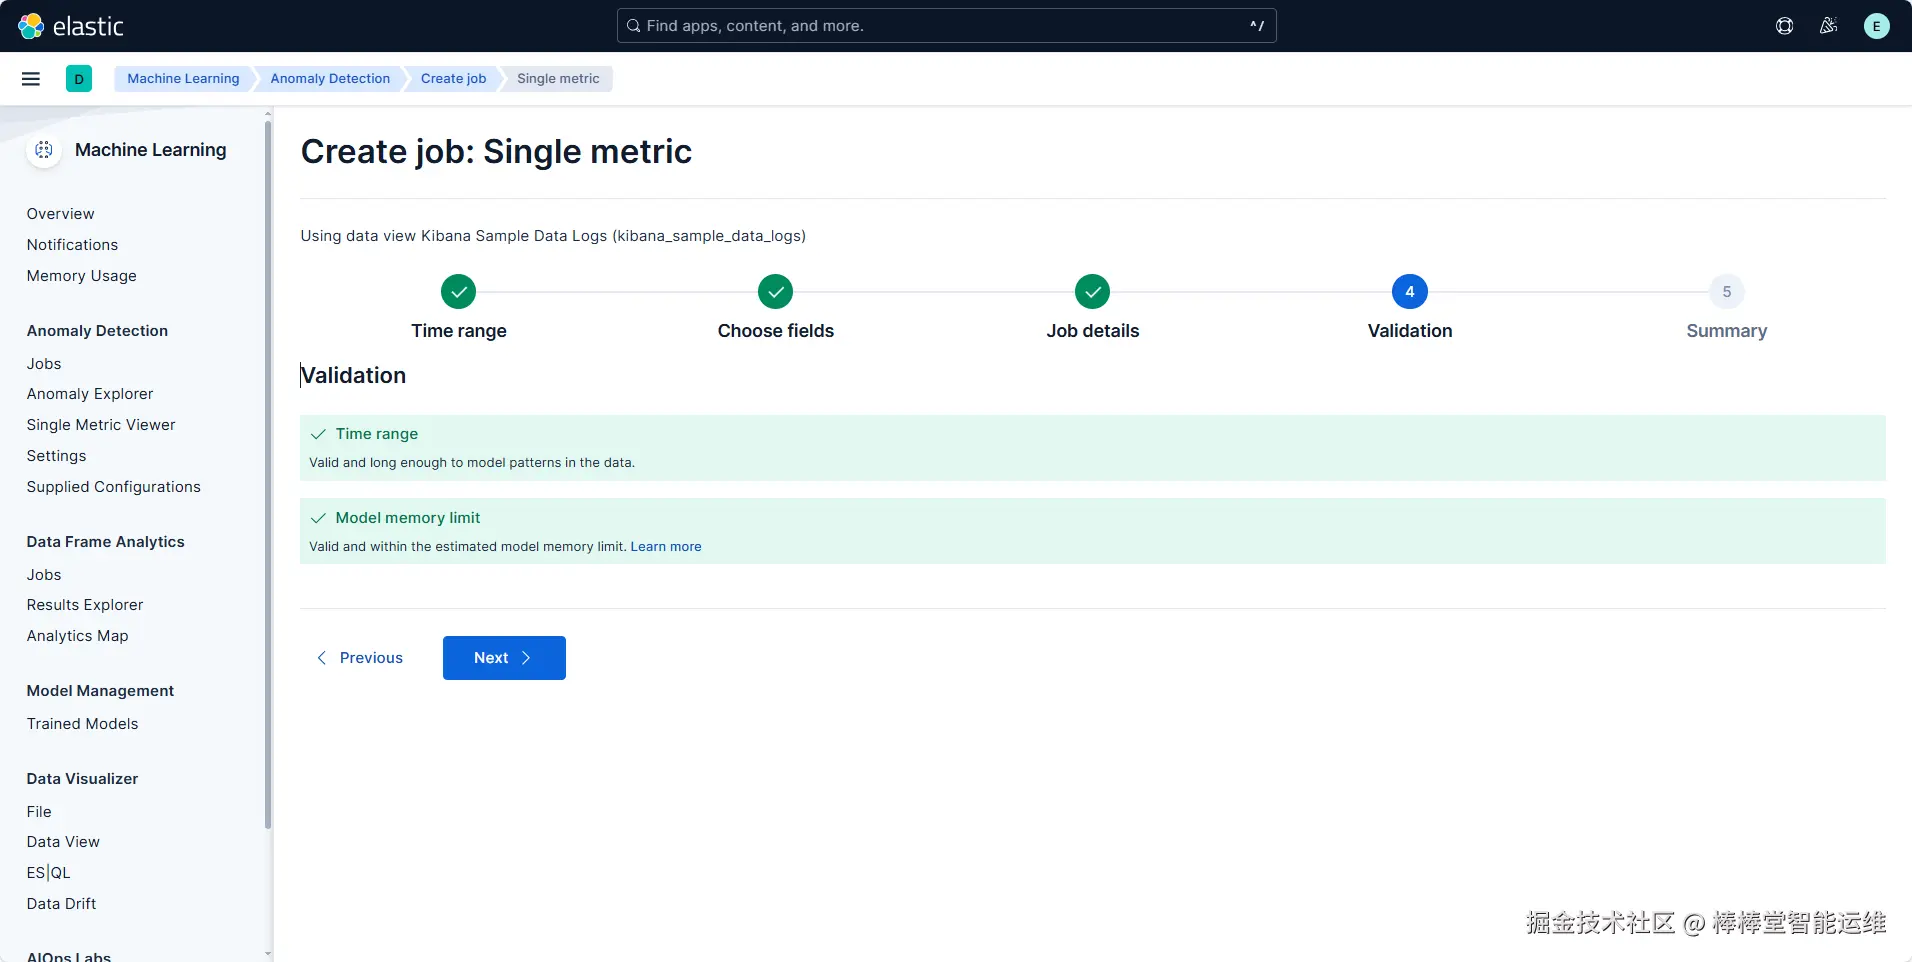The height and width of the screenshot is (962, 1912).
Task: Open Data Drift
Action: coord(62,904)
